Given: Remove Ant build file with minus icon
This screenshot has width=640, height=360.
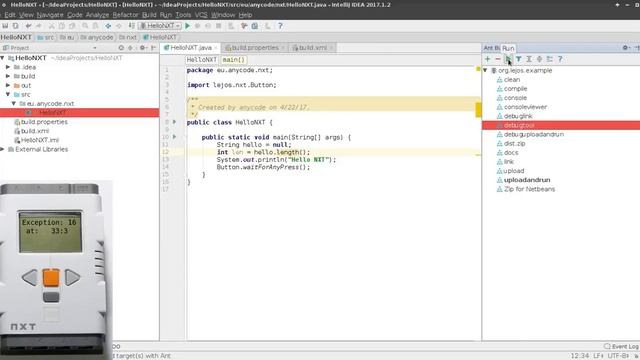Looking at the screenshot, I should pos(498,59).
